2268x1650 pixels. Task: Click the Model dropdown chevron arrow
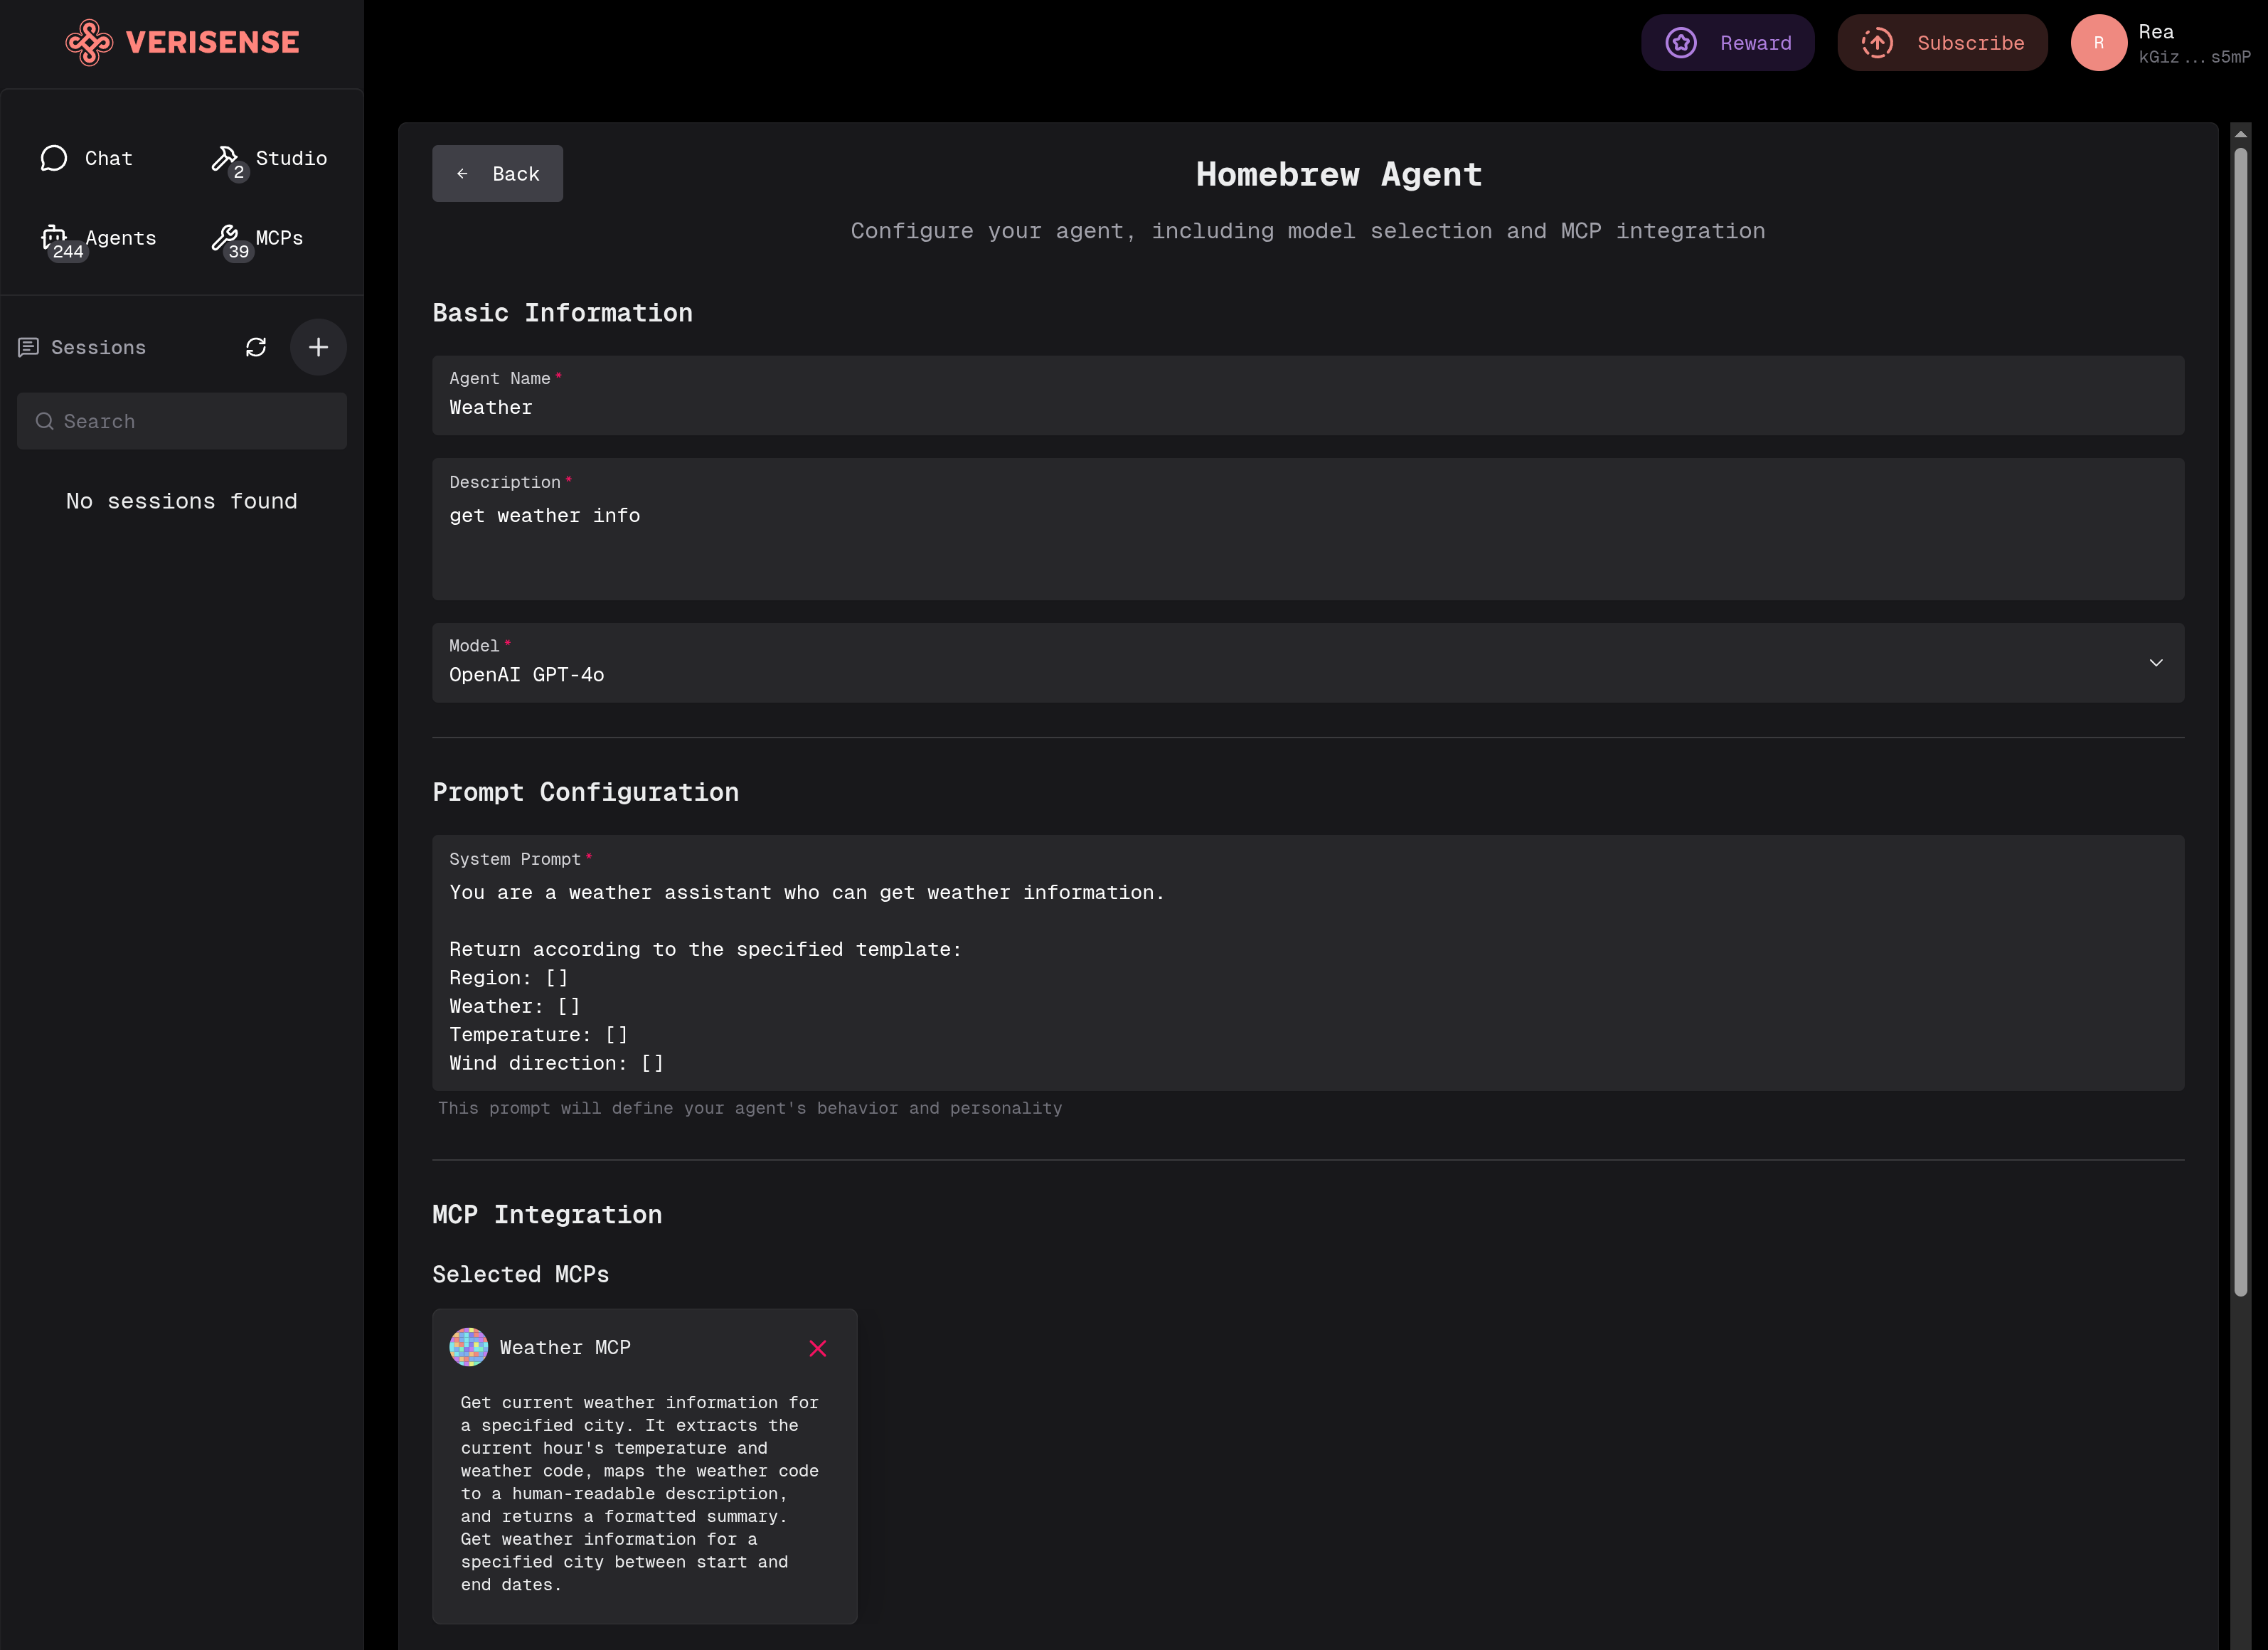2156,663
